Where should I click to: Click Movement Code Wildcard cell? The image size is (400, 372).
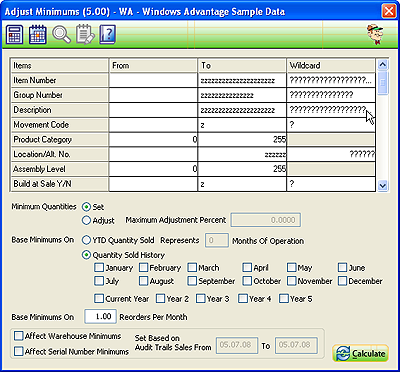click(331, 125)
